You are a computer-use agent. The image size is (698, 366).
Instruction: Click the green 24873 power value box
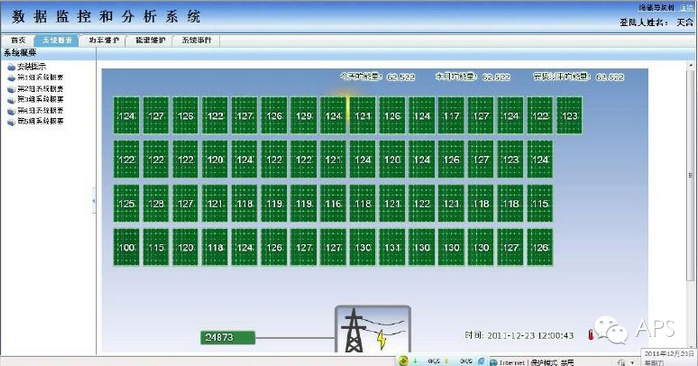click(227, 338)
